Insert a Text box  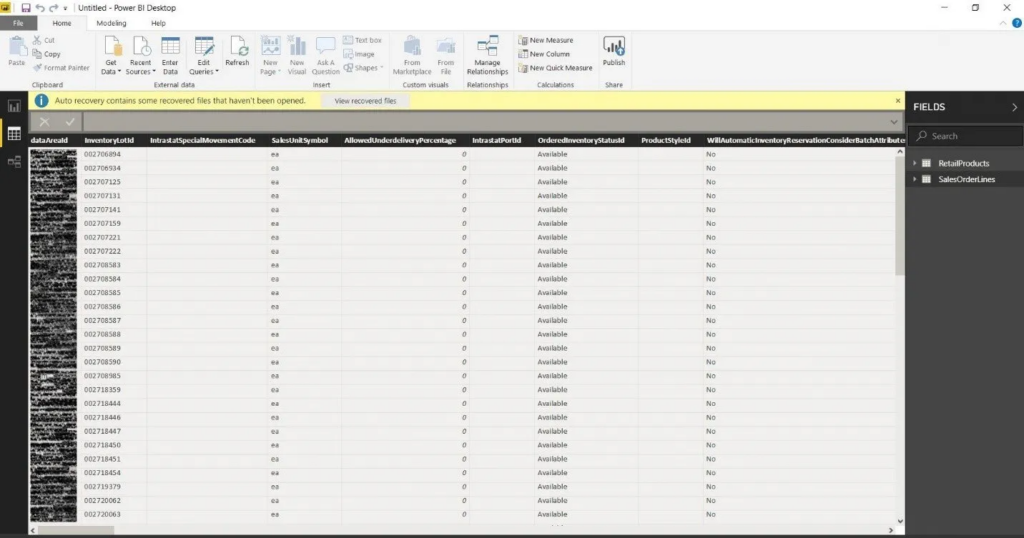(x=362, y=40)
